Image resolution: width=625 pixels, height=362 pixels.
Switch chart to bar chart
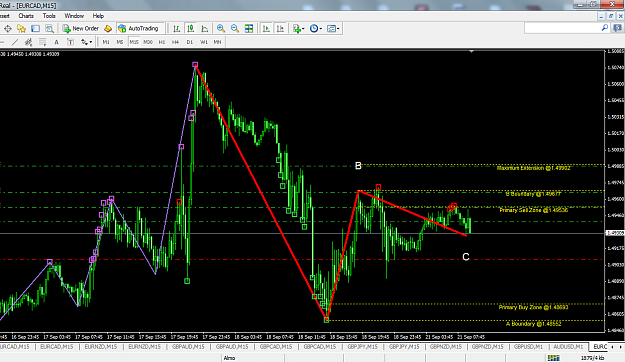point(177,29)
